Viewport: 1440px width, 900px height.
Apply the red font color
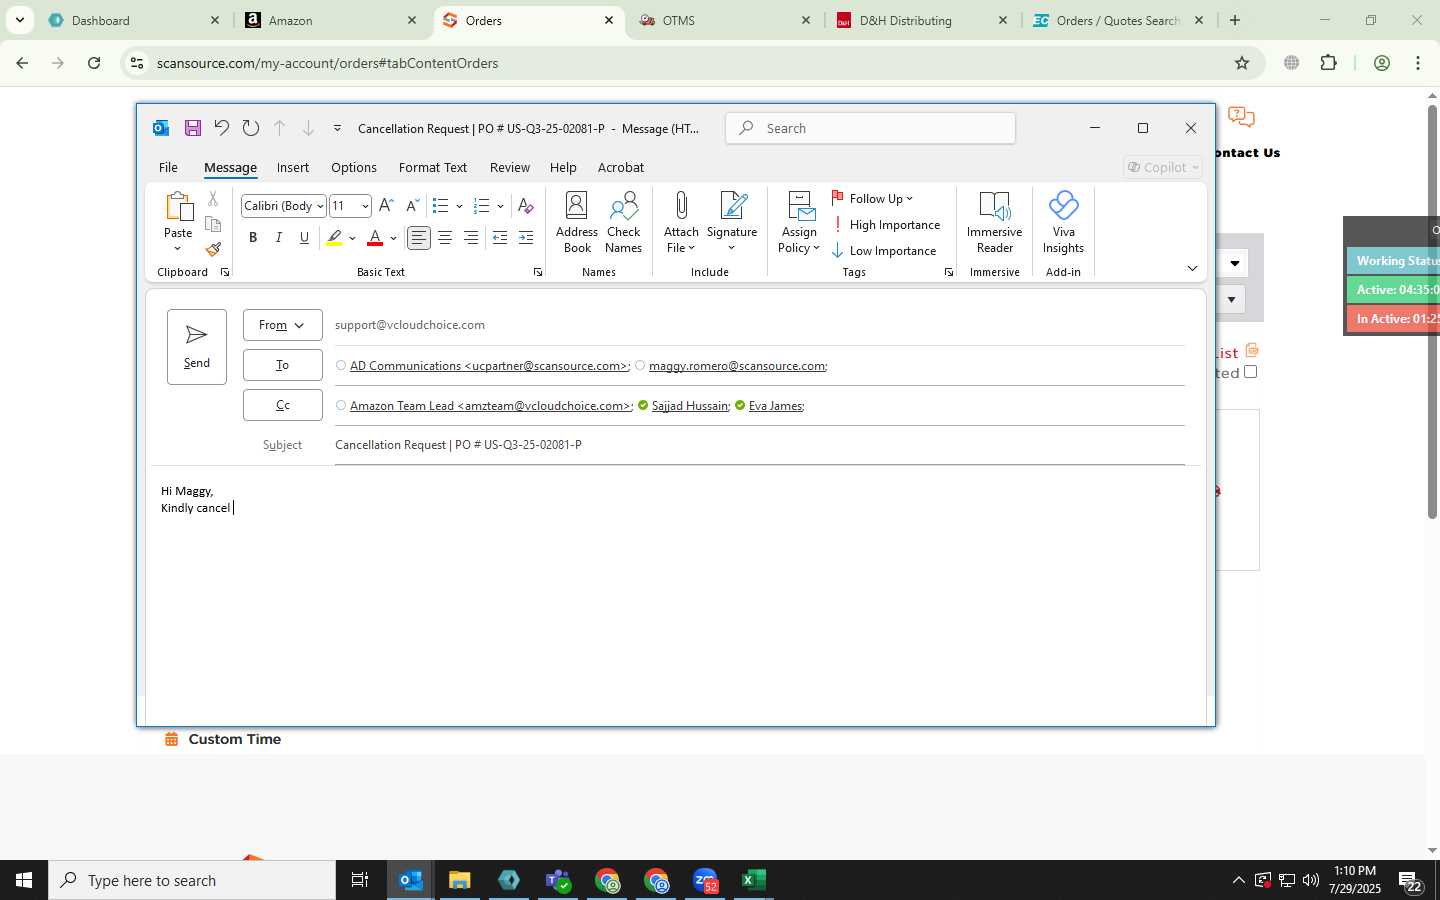pyautogui.click(x=375, y=238)
